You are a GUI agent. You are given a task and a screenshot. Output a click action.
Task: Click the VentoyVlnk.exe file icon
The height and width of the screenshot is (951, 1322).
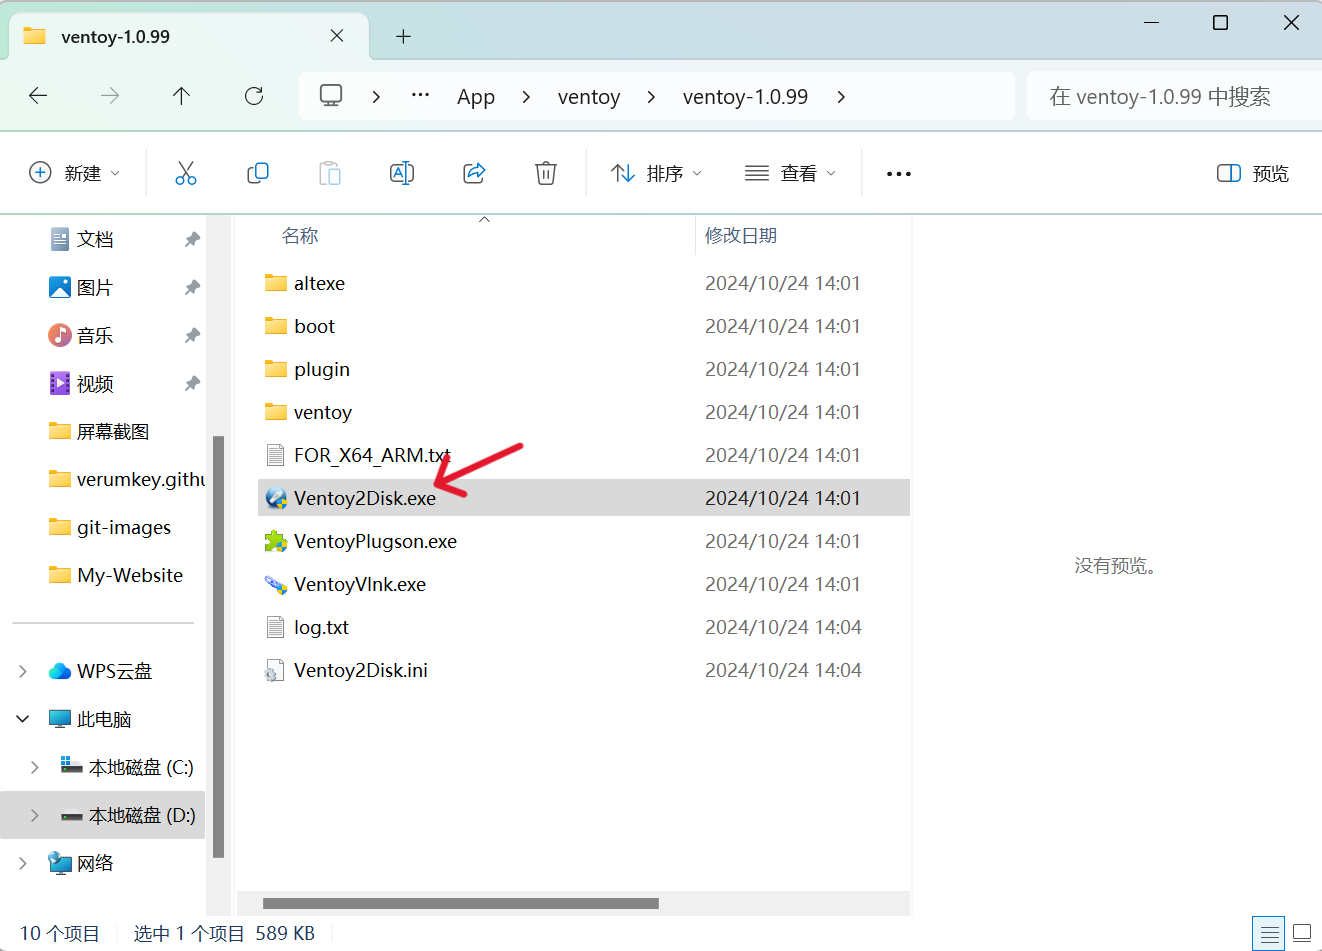tap(276, 584)
